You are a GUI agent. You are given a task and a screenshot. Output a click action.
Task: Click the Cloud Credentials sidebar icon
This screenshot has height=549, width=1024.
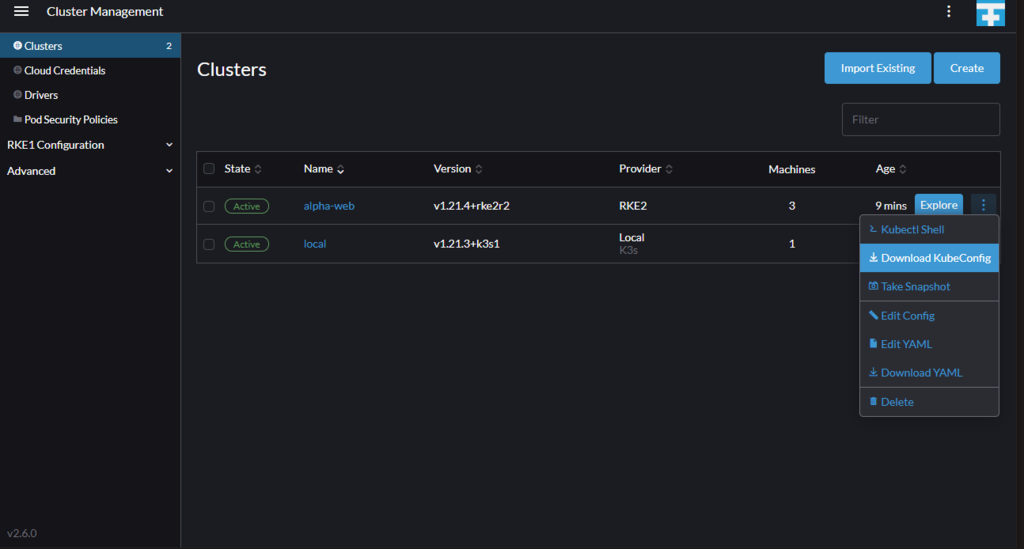[x=18, y=70]
